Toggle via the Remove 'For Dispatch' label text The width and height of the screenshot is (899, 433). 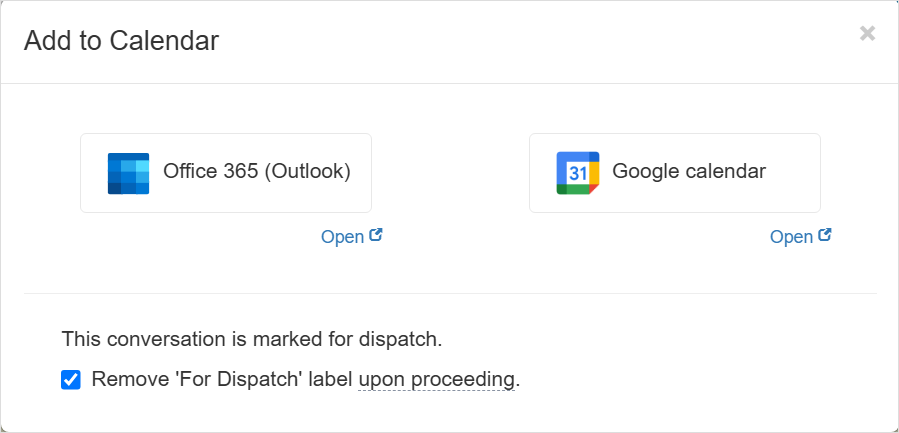coord(306,379)
